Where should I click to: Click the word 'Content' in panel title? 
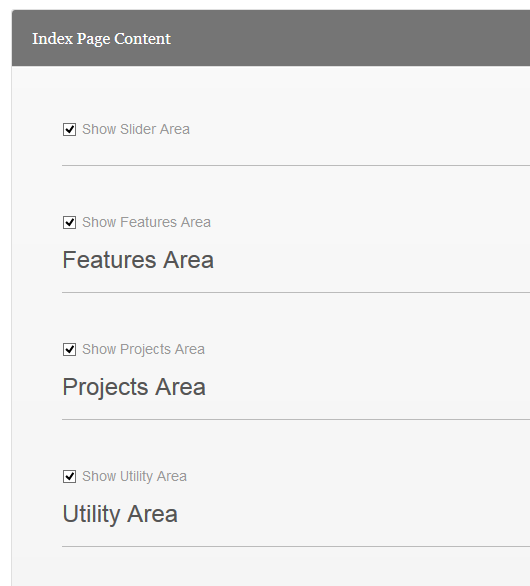click(142, 38)
